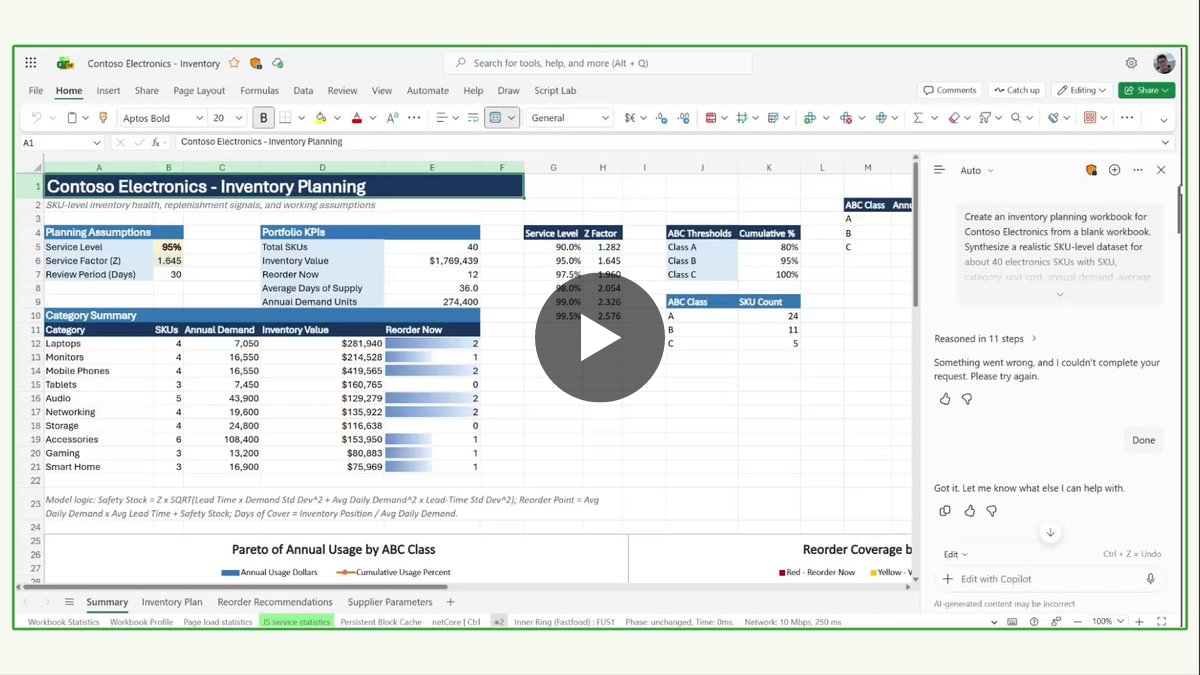Play the video with center play button
The image size is (1200, 675).
tap(599, 338)
